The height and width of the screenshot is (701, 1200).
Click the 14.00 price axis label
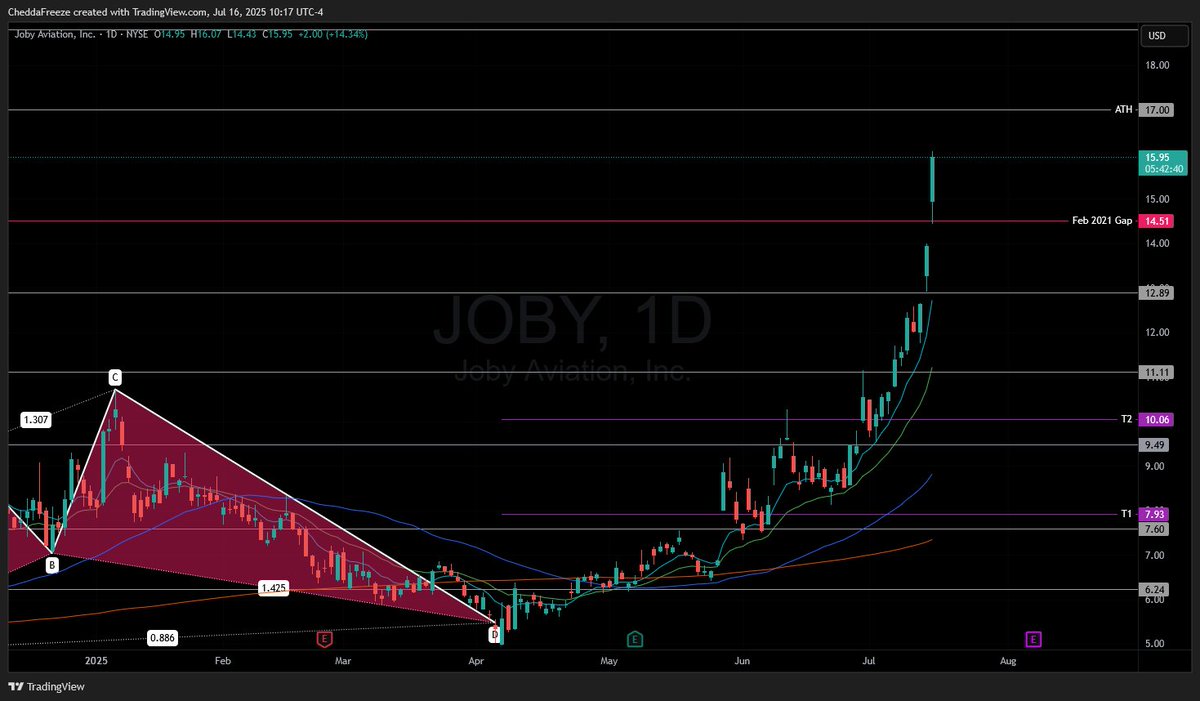pos(1158,243)
